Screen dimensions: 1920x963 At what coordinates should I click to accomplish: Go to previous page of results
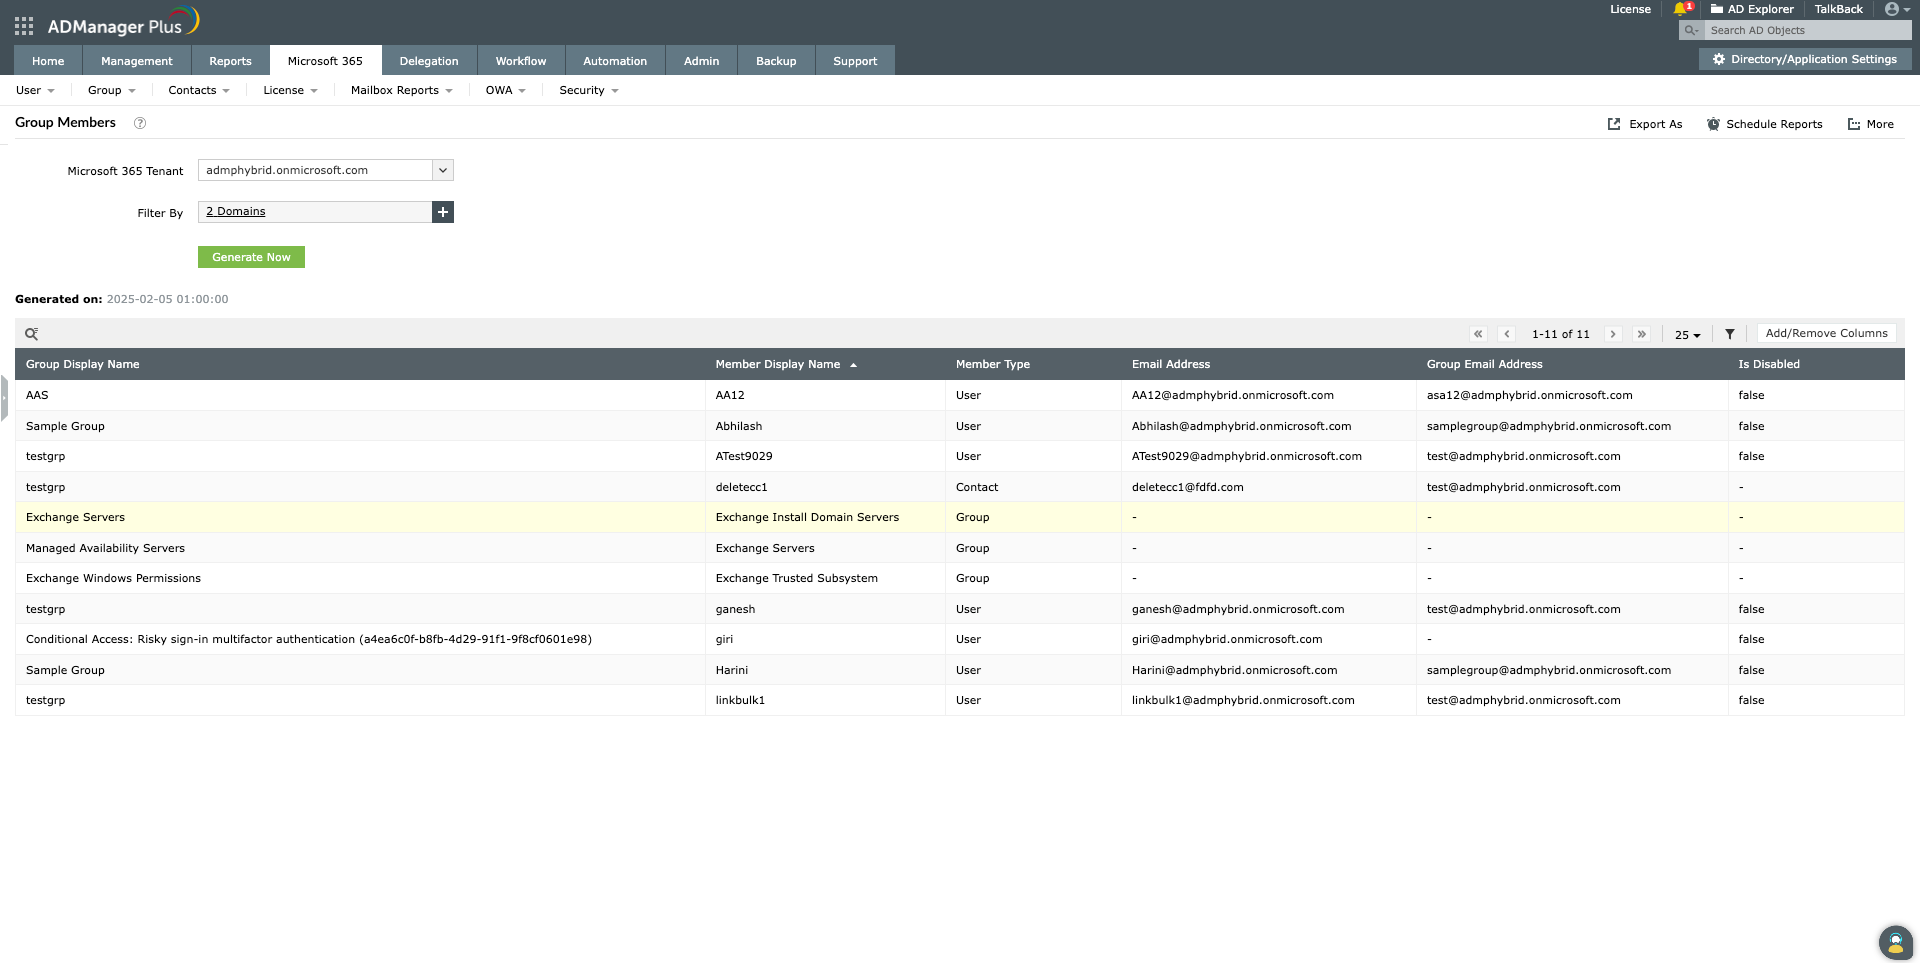coord(1507,334)
